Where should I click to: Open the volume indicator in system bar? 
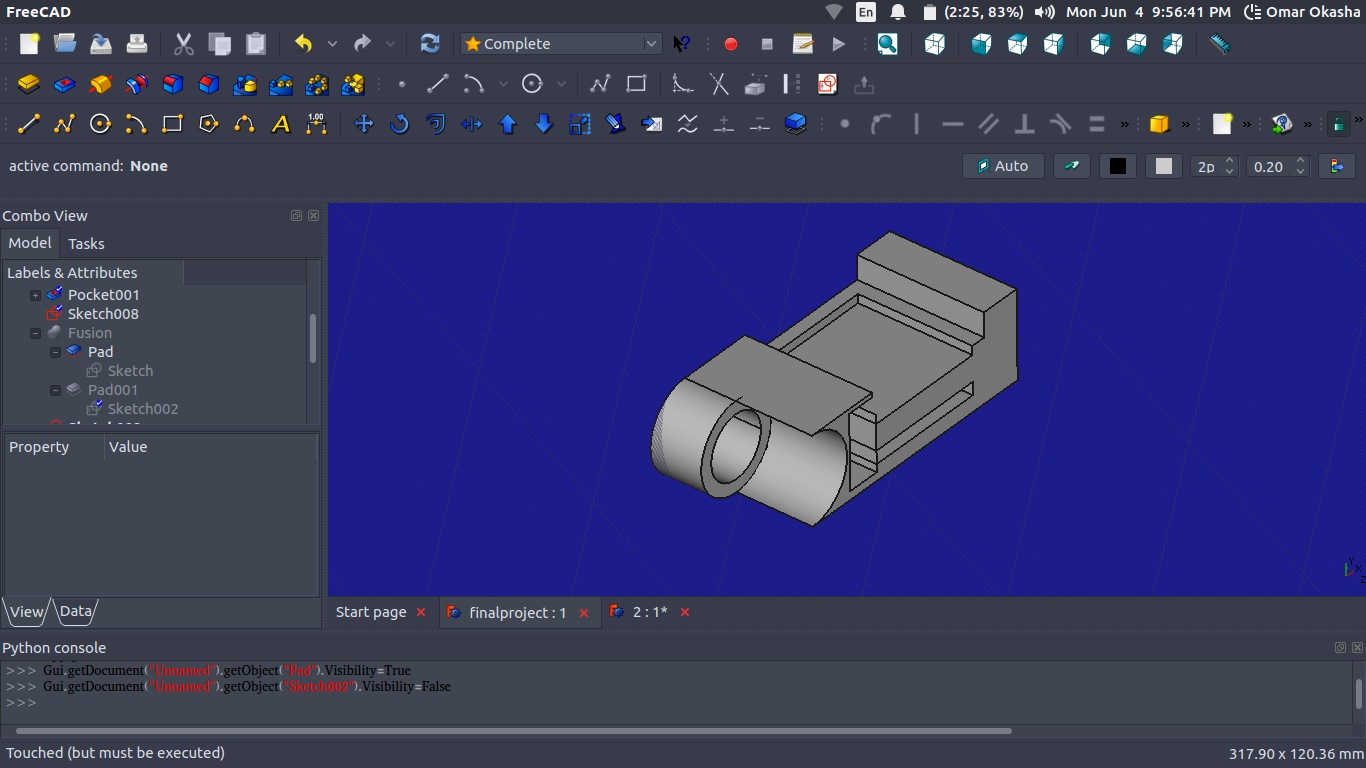(x=1044, y=12)
